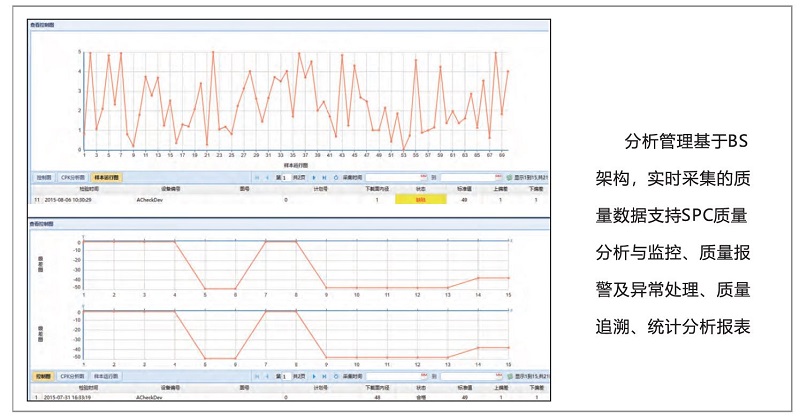Open calendar for lower panel end date
Screen dimensions: 800x417
point(498,376)
